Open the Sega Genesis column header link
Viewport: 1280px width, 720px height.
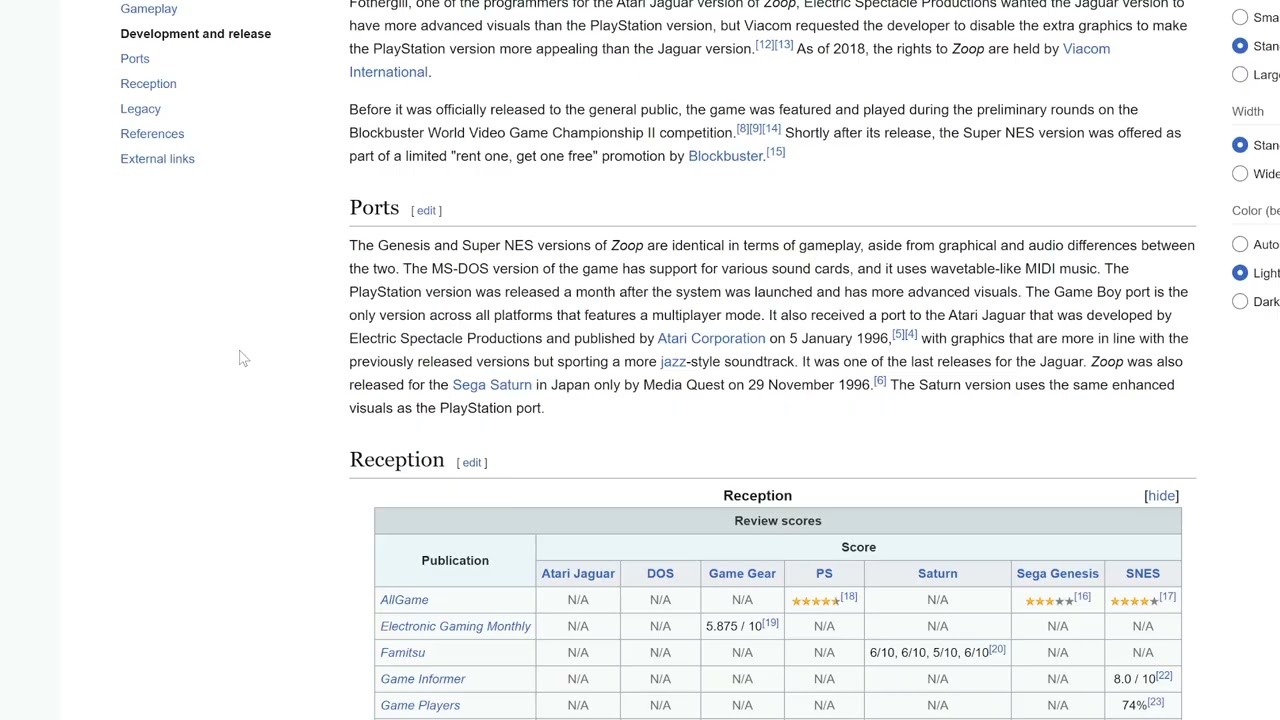[x=1057, y=573]
